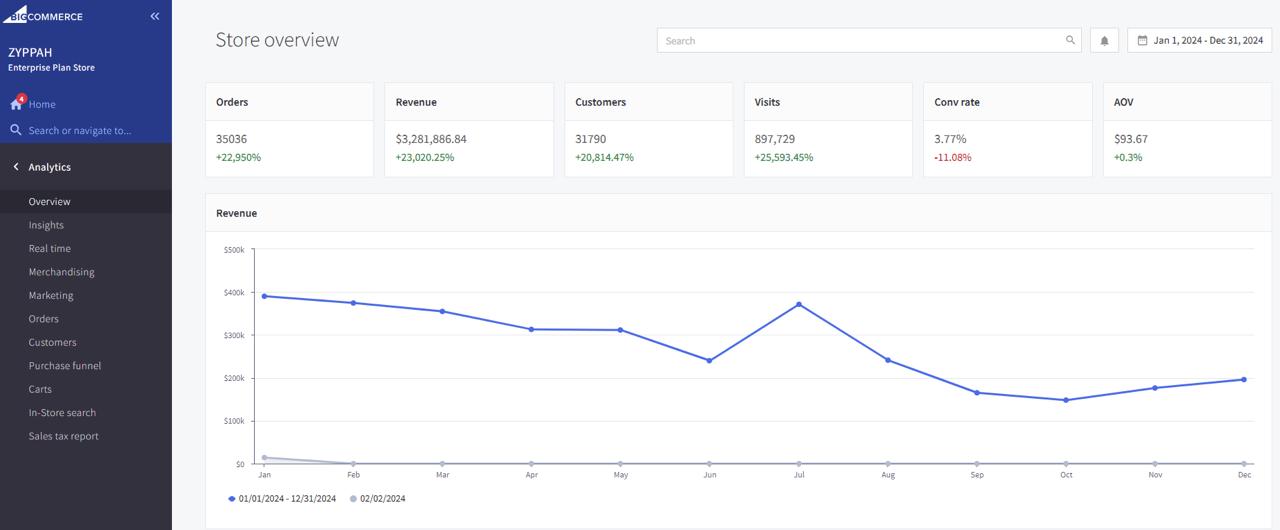The height and width of the screenshot is (530, 1280).
Task: Open In-Store search report
Action: 86,413
